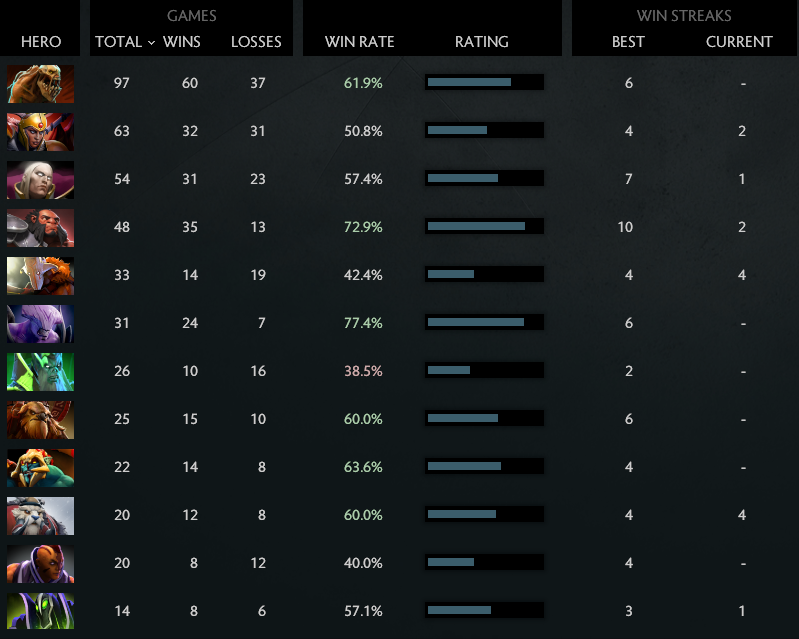
Task: Select Juggernaut portrait in the 33-games row
Action: (x=40, y=276)
